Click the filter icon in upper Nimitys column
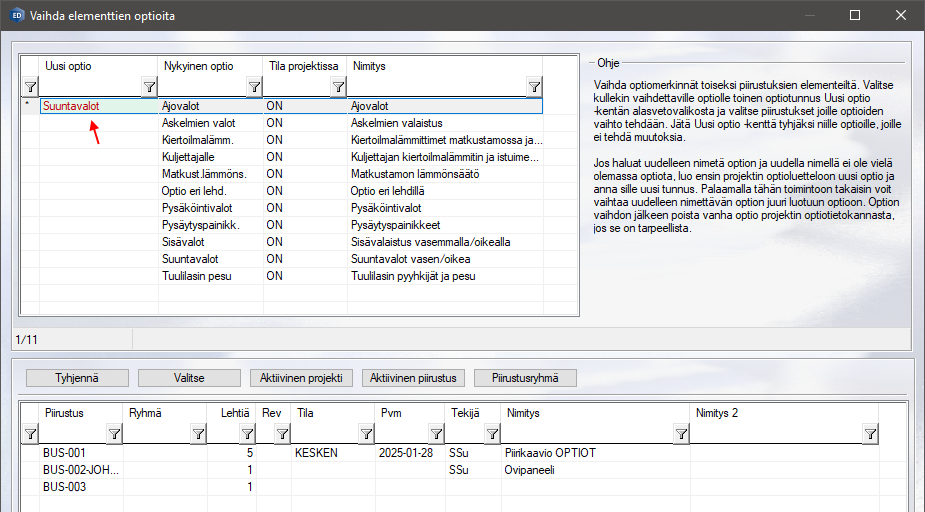The image size is (925, 512). point(534,87)
